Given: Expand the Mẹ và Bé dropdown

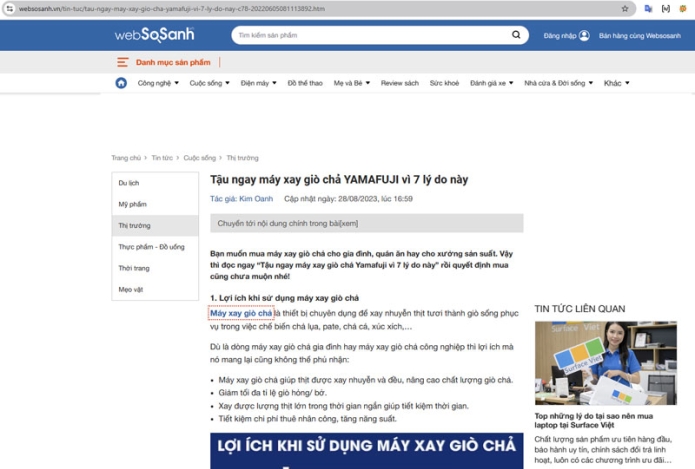Looking at the screenshot, I should coord(352,83).
